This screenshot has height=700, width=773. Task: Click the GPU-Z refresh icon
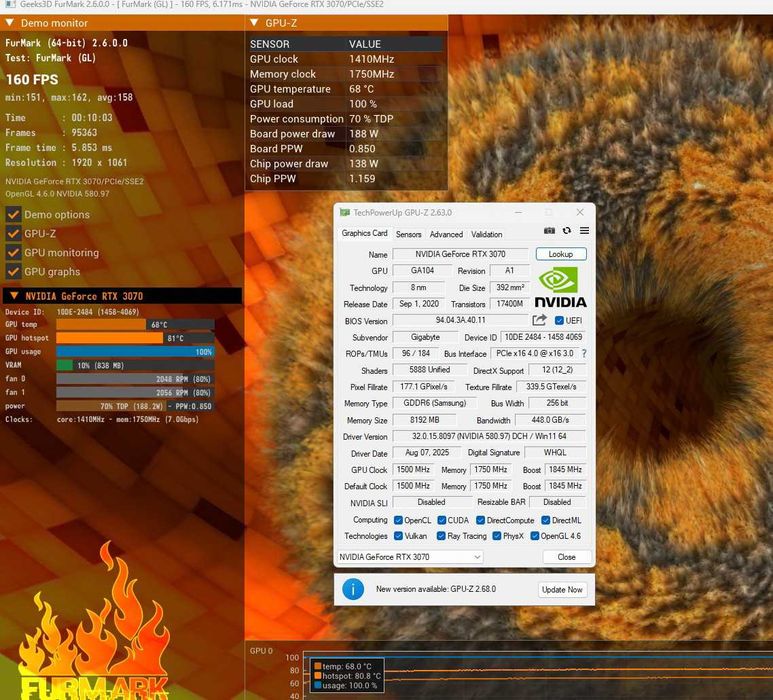coord(567,230)
